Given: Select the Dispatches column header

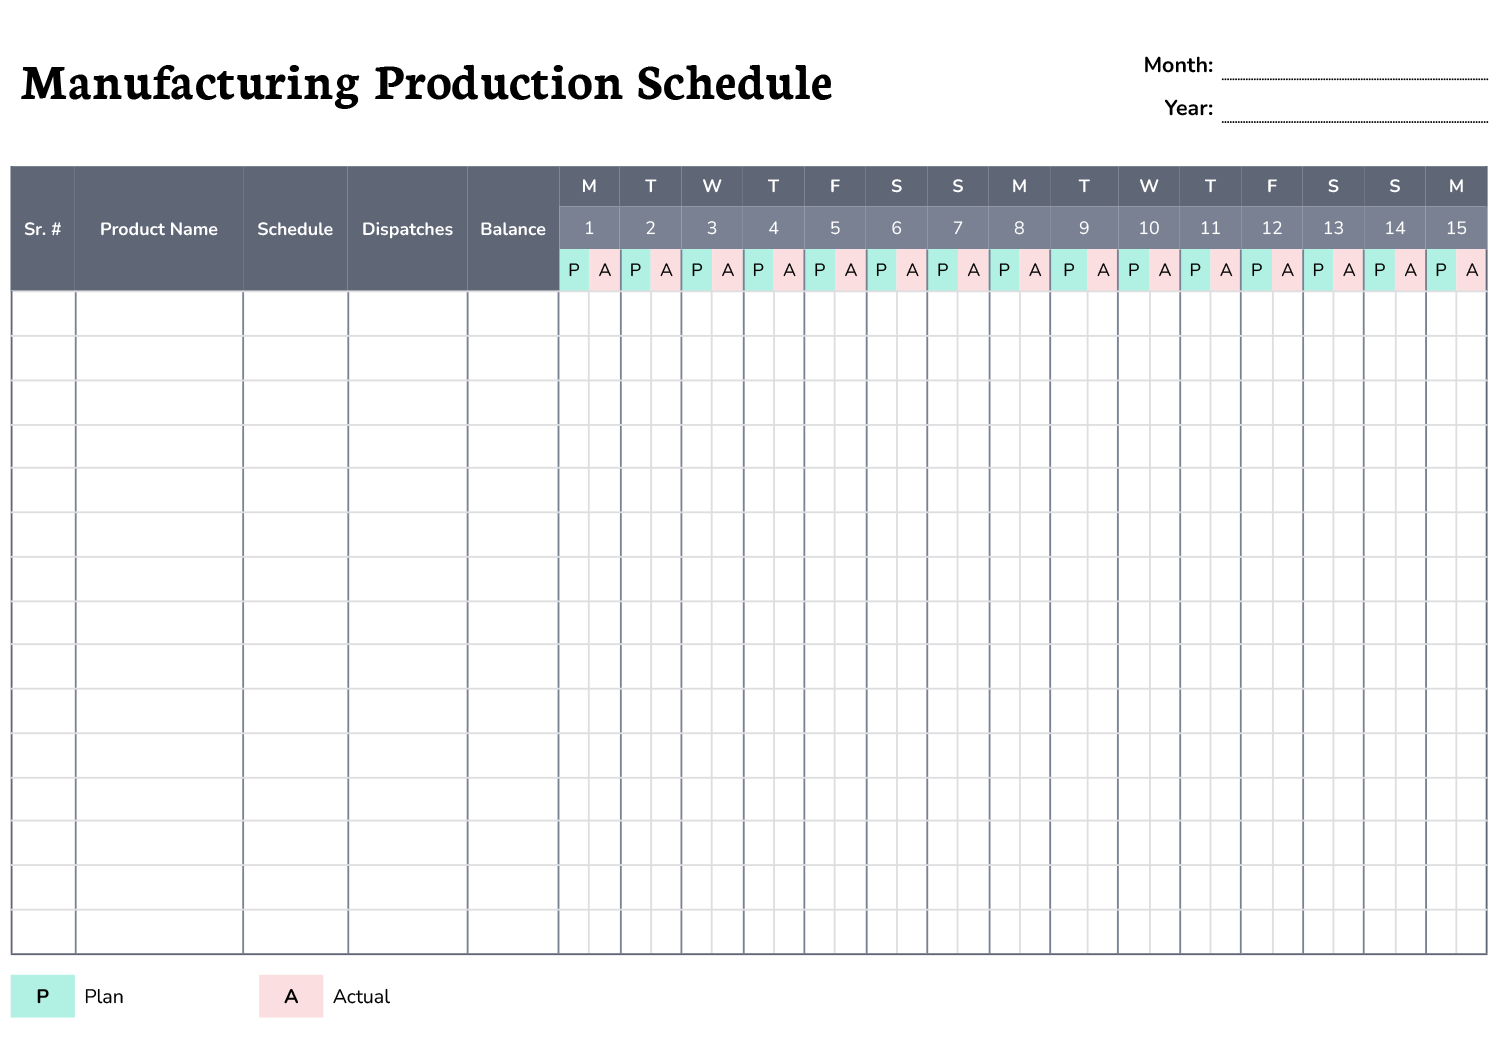Looking at the screenshot, I should click(407, 229).
